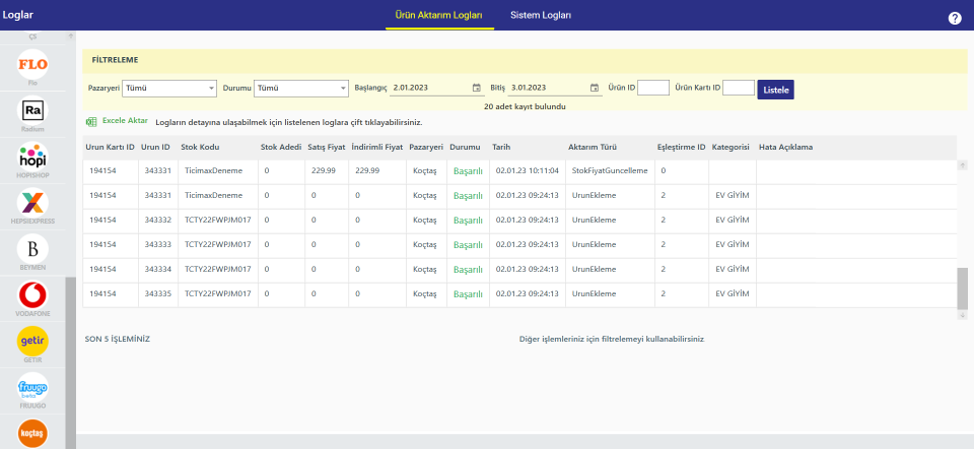Click the Excele Aktar link

click(x=125, y=121)
